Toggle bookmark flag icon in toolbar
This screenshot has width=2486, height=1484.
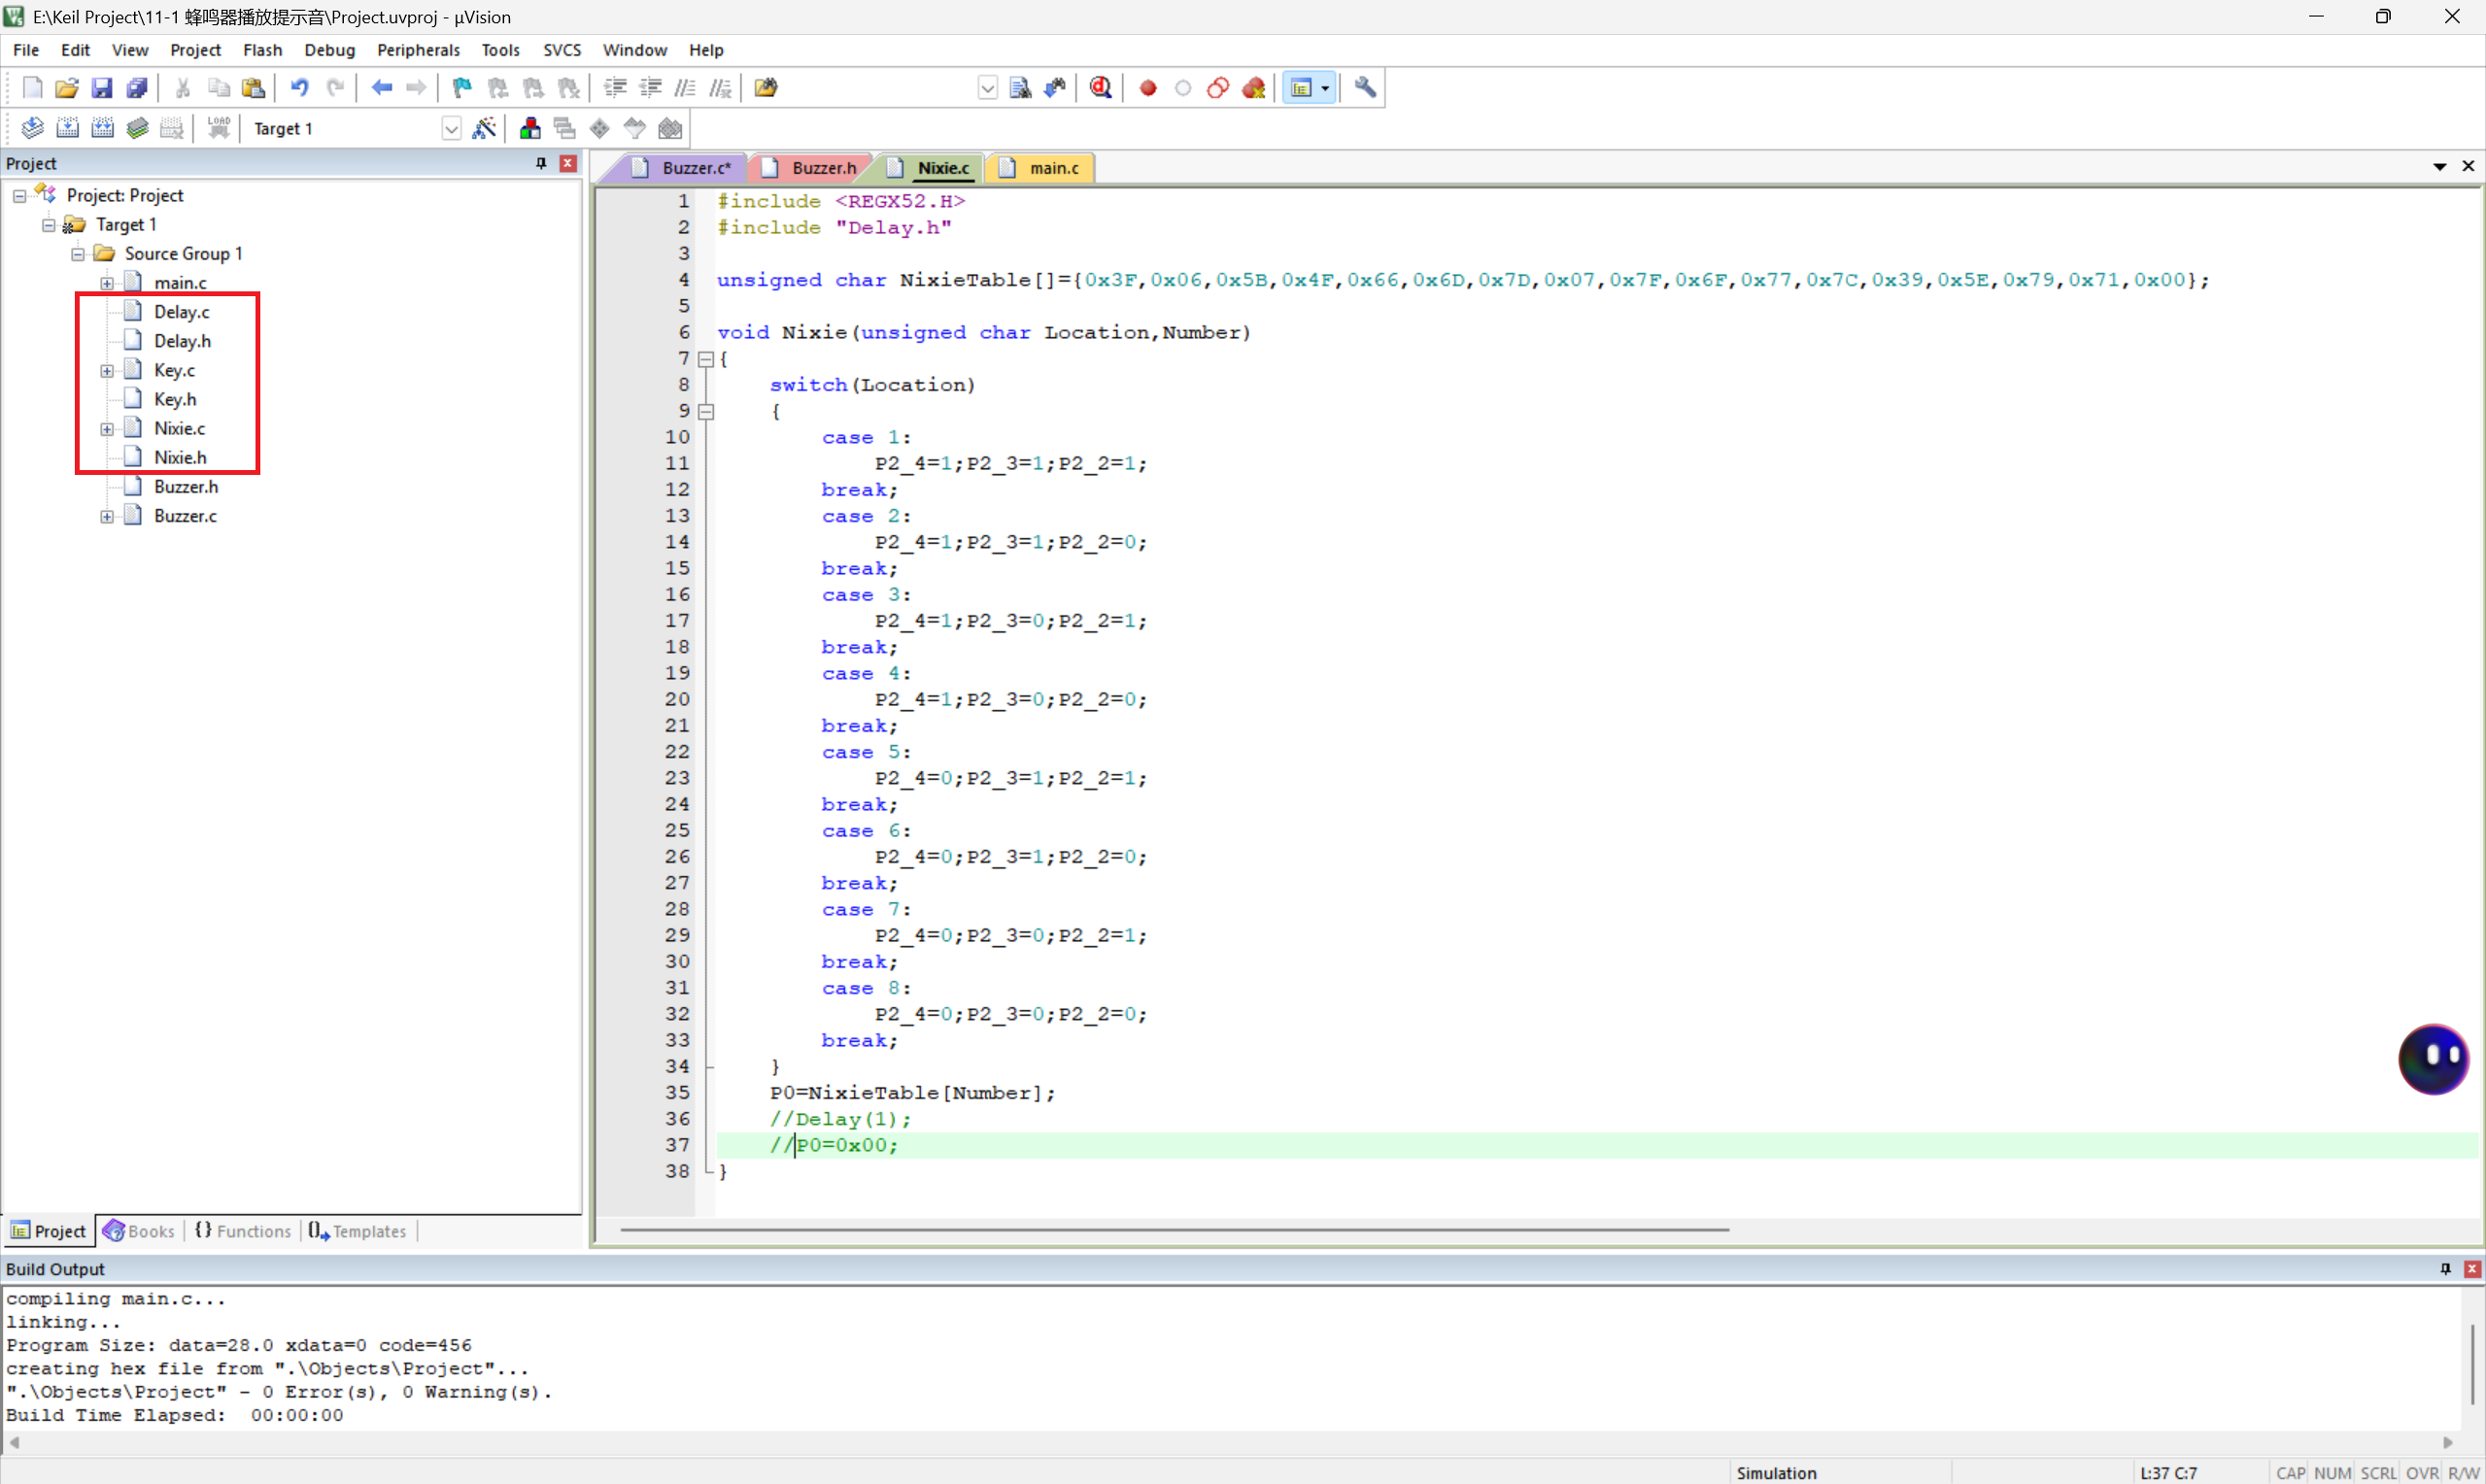coord(461,88)
